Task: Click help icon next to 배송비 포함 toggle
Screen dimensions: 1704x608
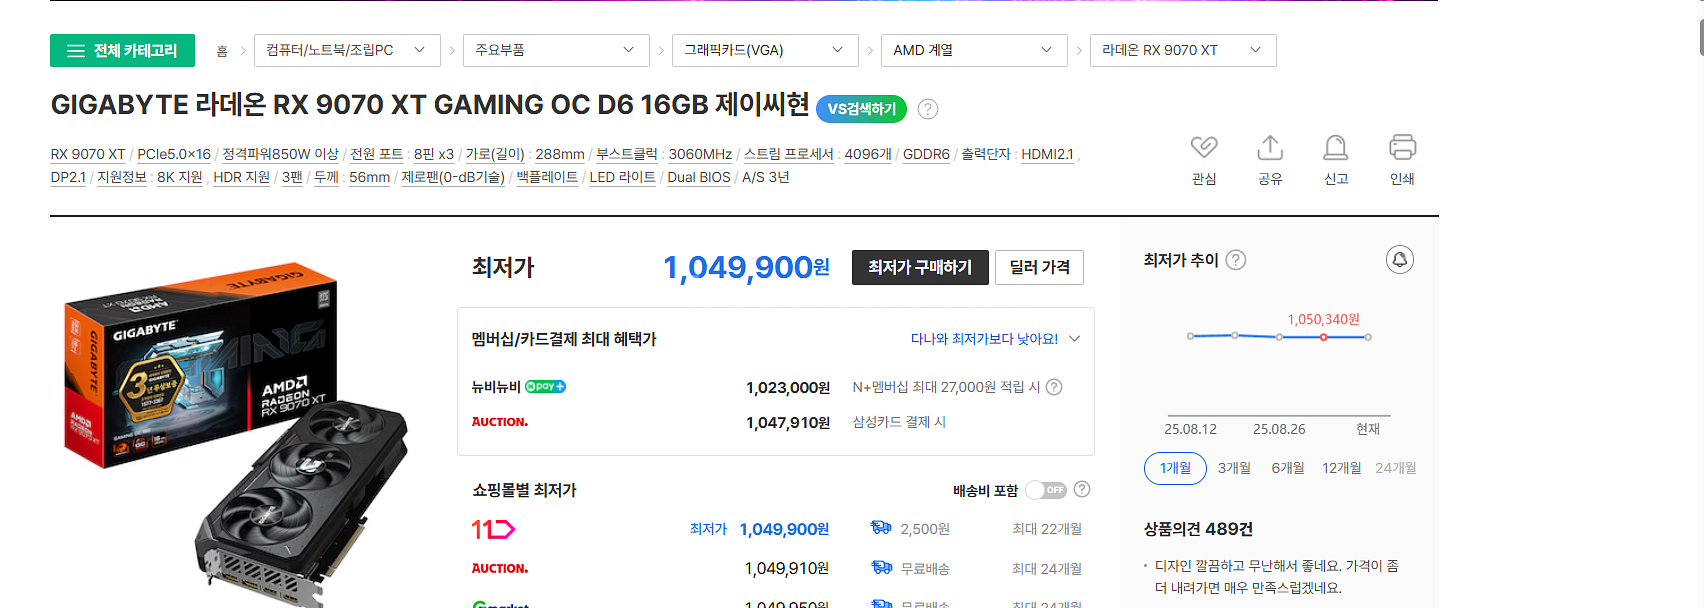Action: pyautogui.click(x=1082, y=489)
